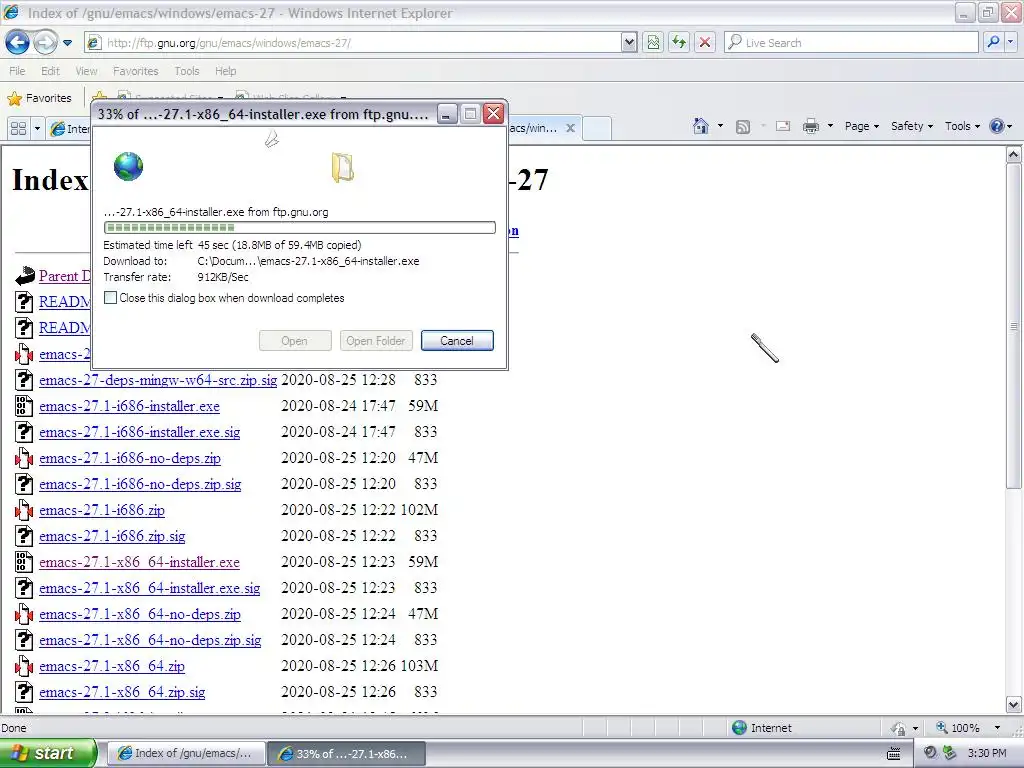Open the Favorites menu
Screen dimensions: 1024x768
(135, 71)
